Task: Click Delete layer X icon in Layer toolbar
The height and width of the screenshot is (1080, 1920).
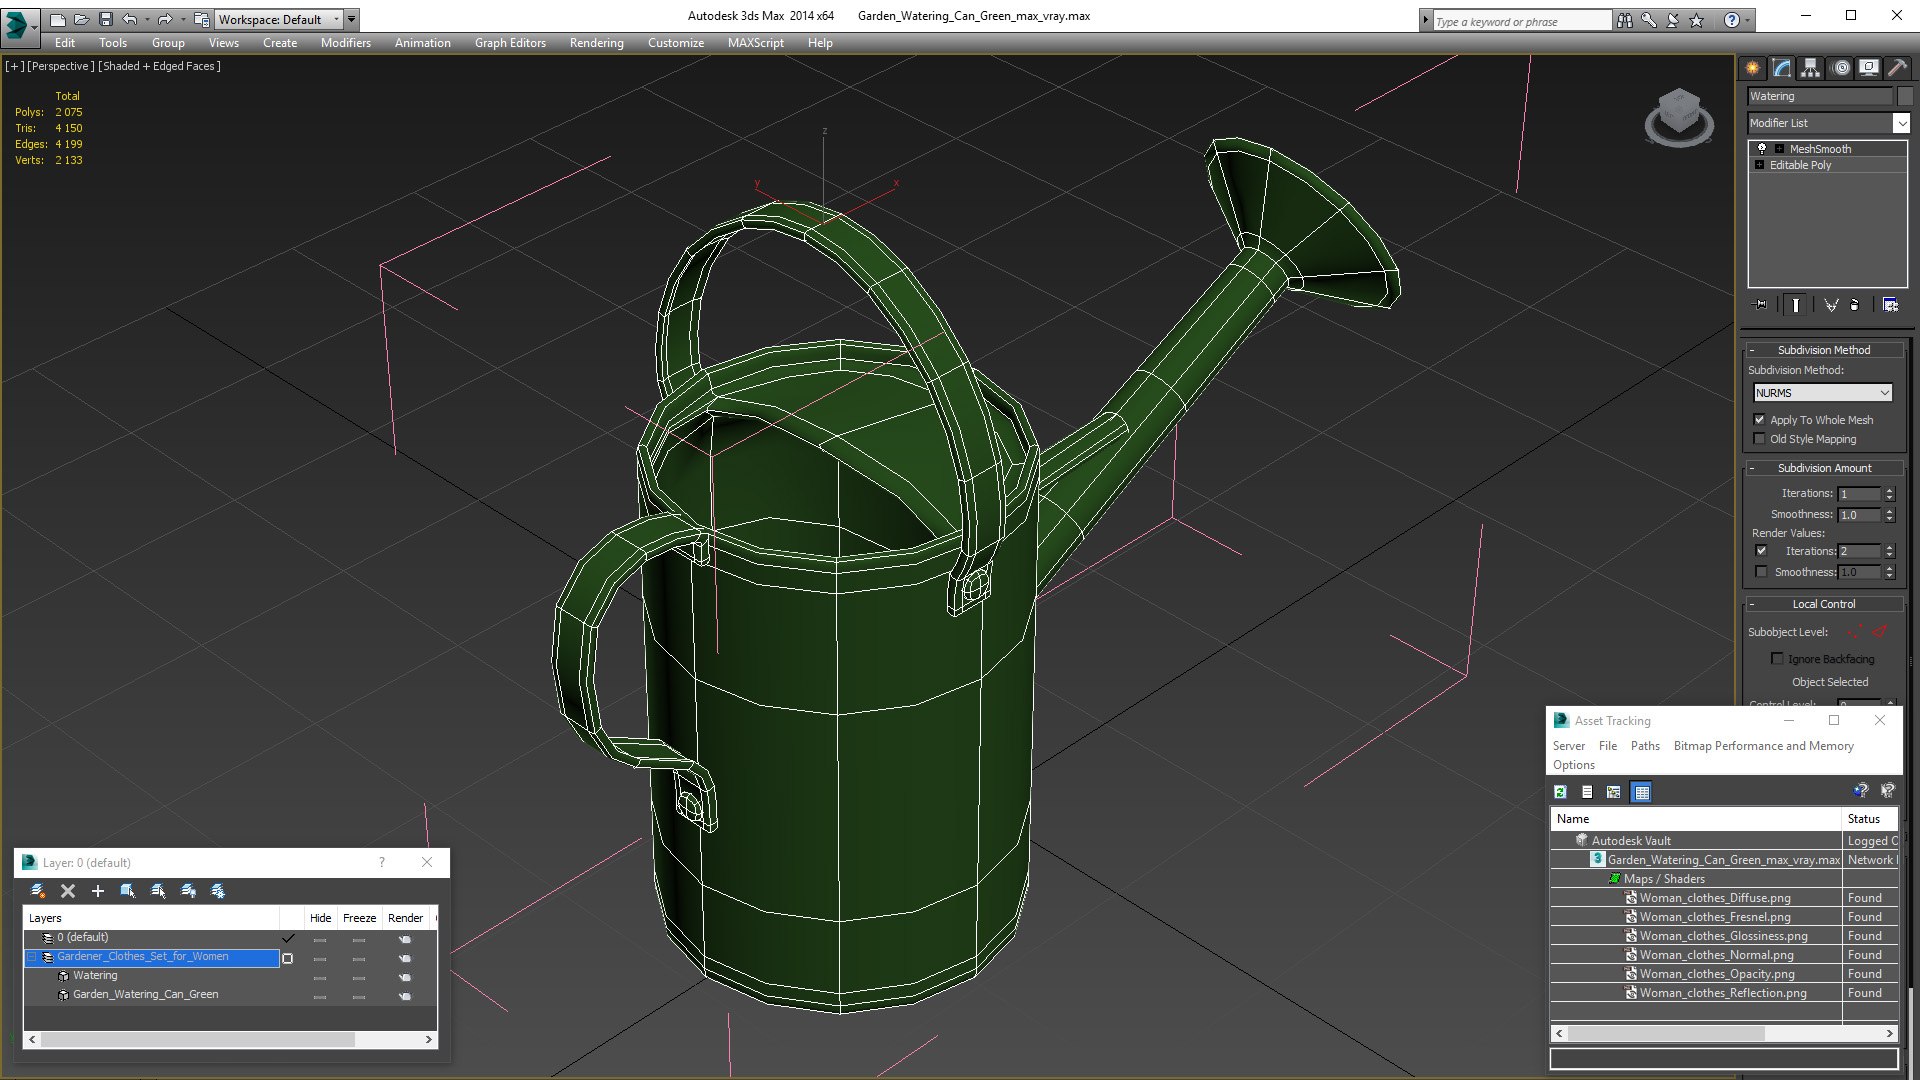Action: point(68,891)
